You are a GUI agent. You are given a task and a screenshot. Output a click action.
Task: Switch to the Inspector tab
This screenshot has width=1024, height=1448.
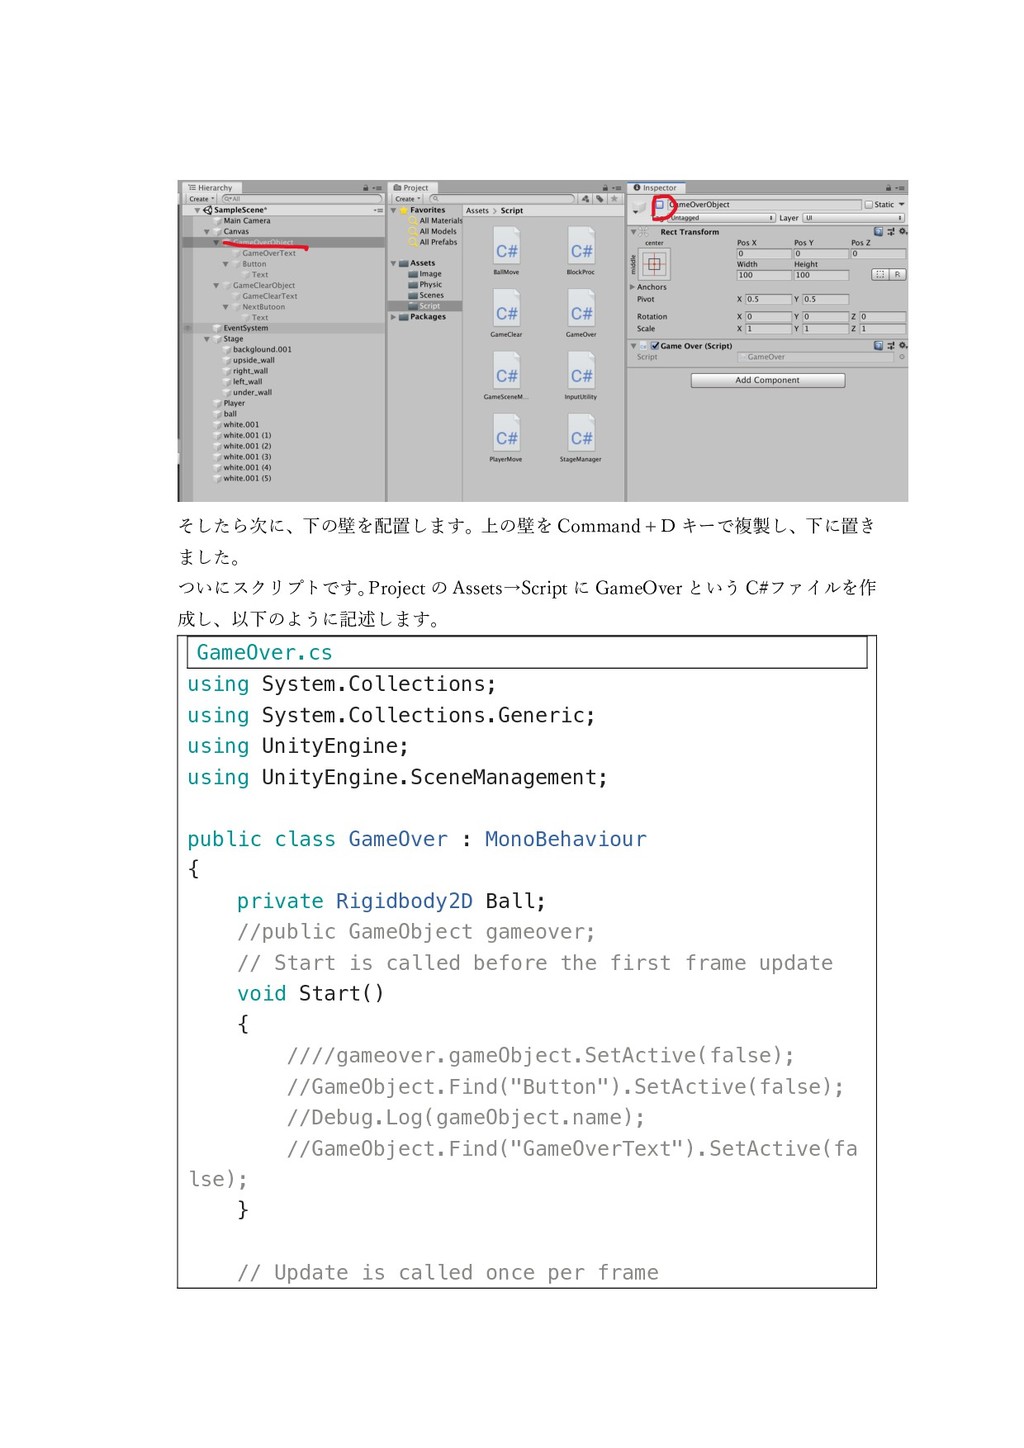click(656, 187)
